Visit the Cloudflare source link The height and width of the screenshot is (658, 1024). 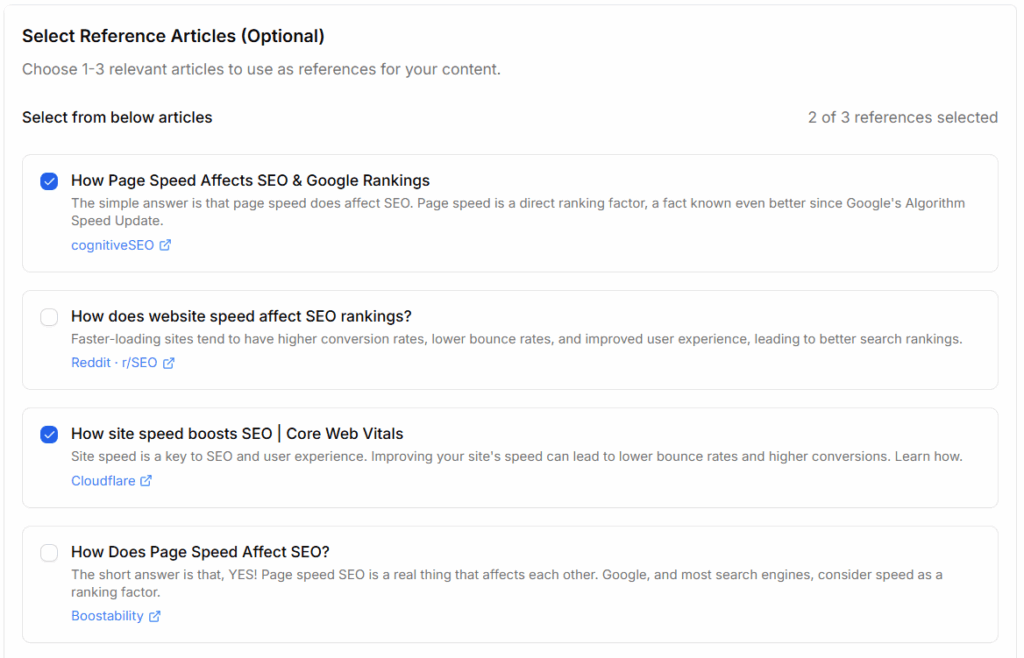(101, 480)
